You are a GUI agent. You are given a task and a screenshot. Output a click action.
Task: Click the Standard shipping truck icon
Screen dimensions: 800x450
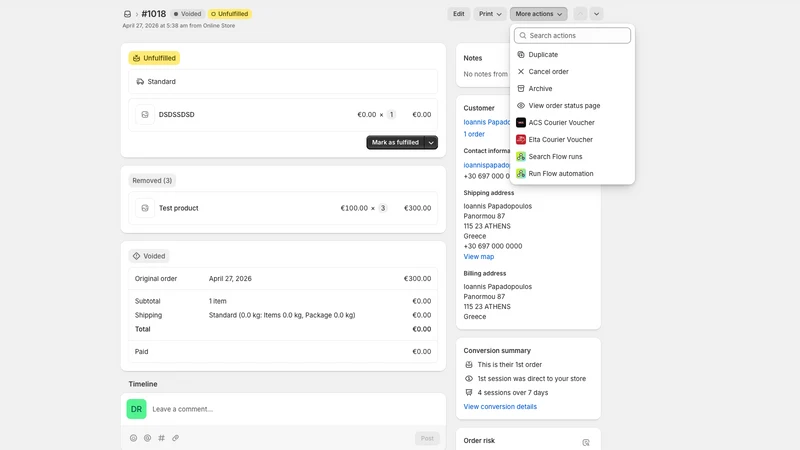point(140,82)
